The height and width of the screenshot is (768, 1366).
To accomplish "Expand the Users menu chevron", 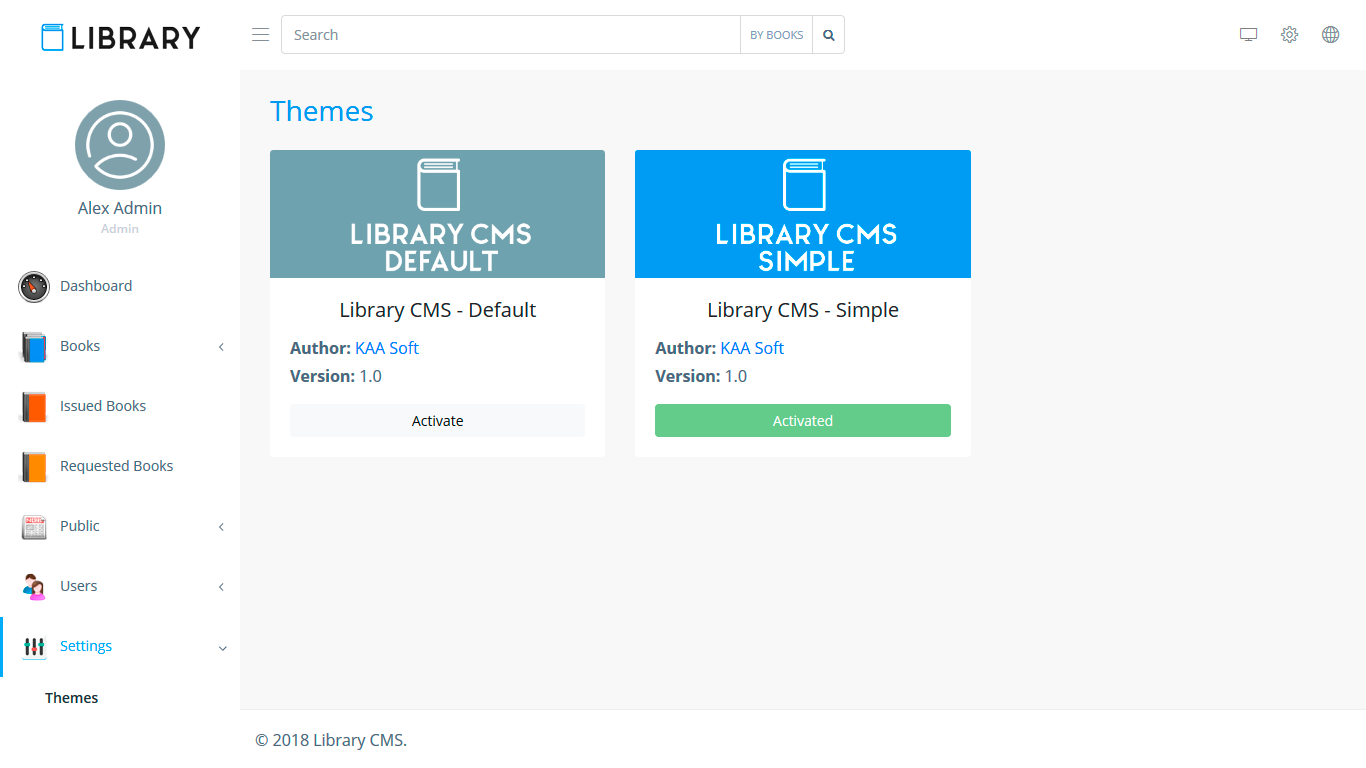I will tap(221, 587).
